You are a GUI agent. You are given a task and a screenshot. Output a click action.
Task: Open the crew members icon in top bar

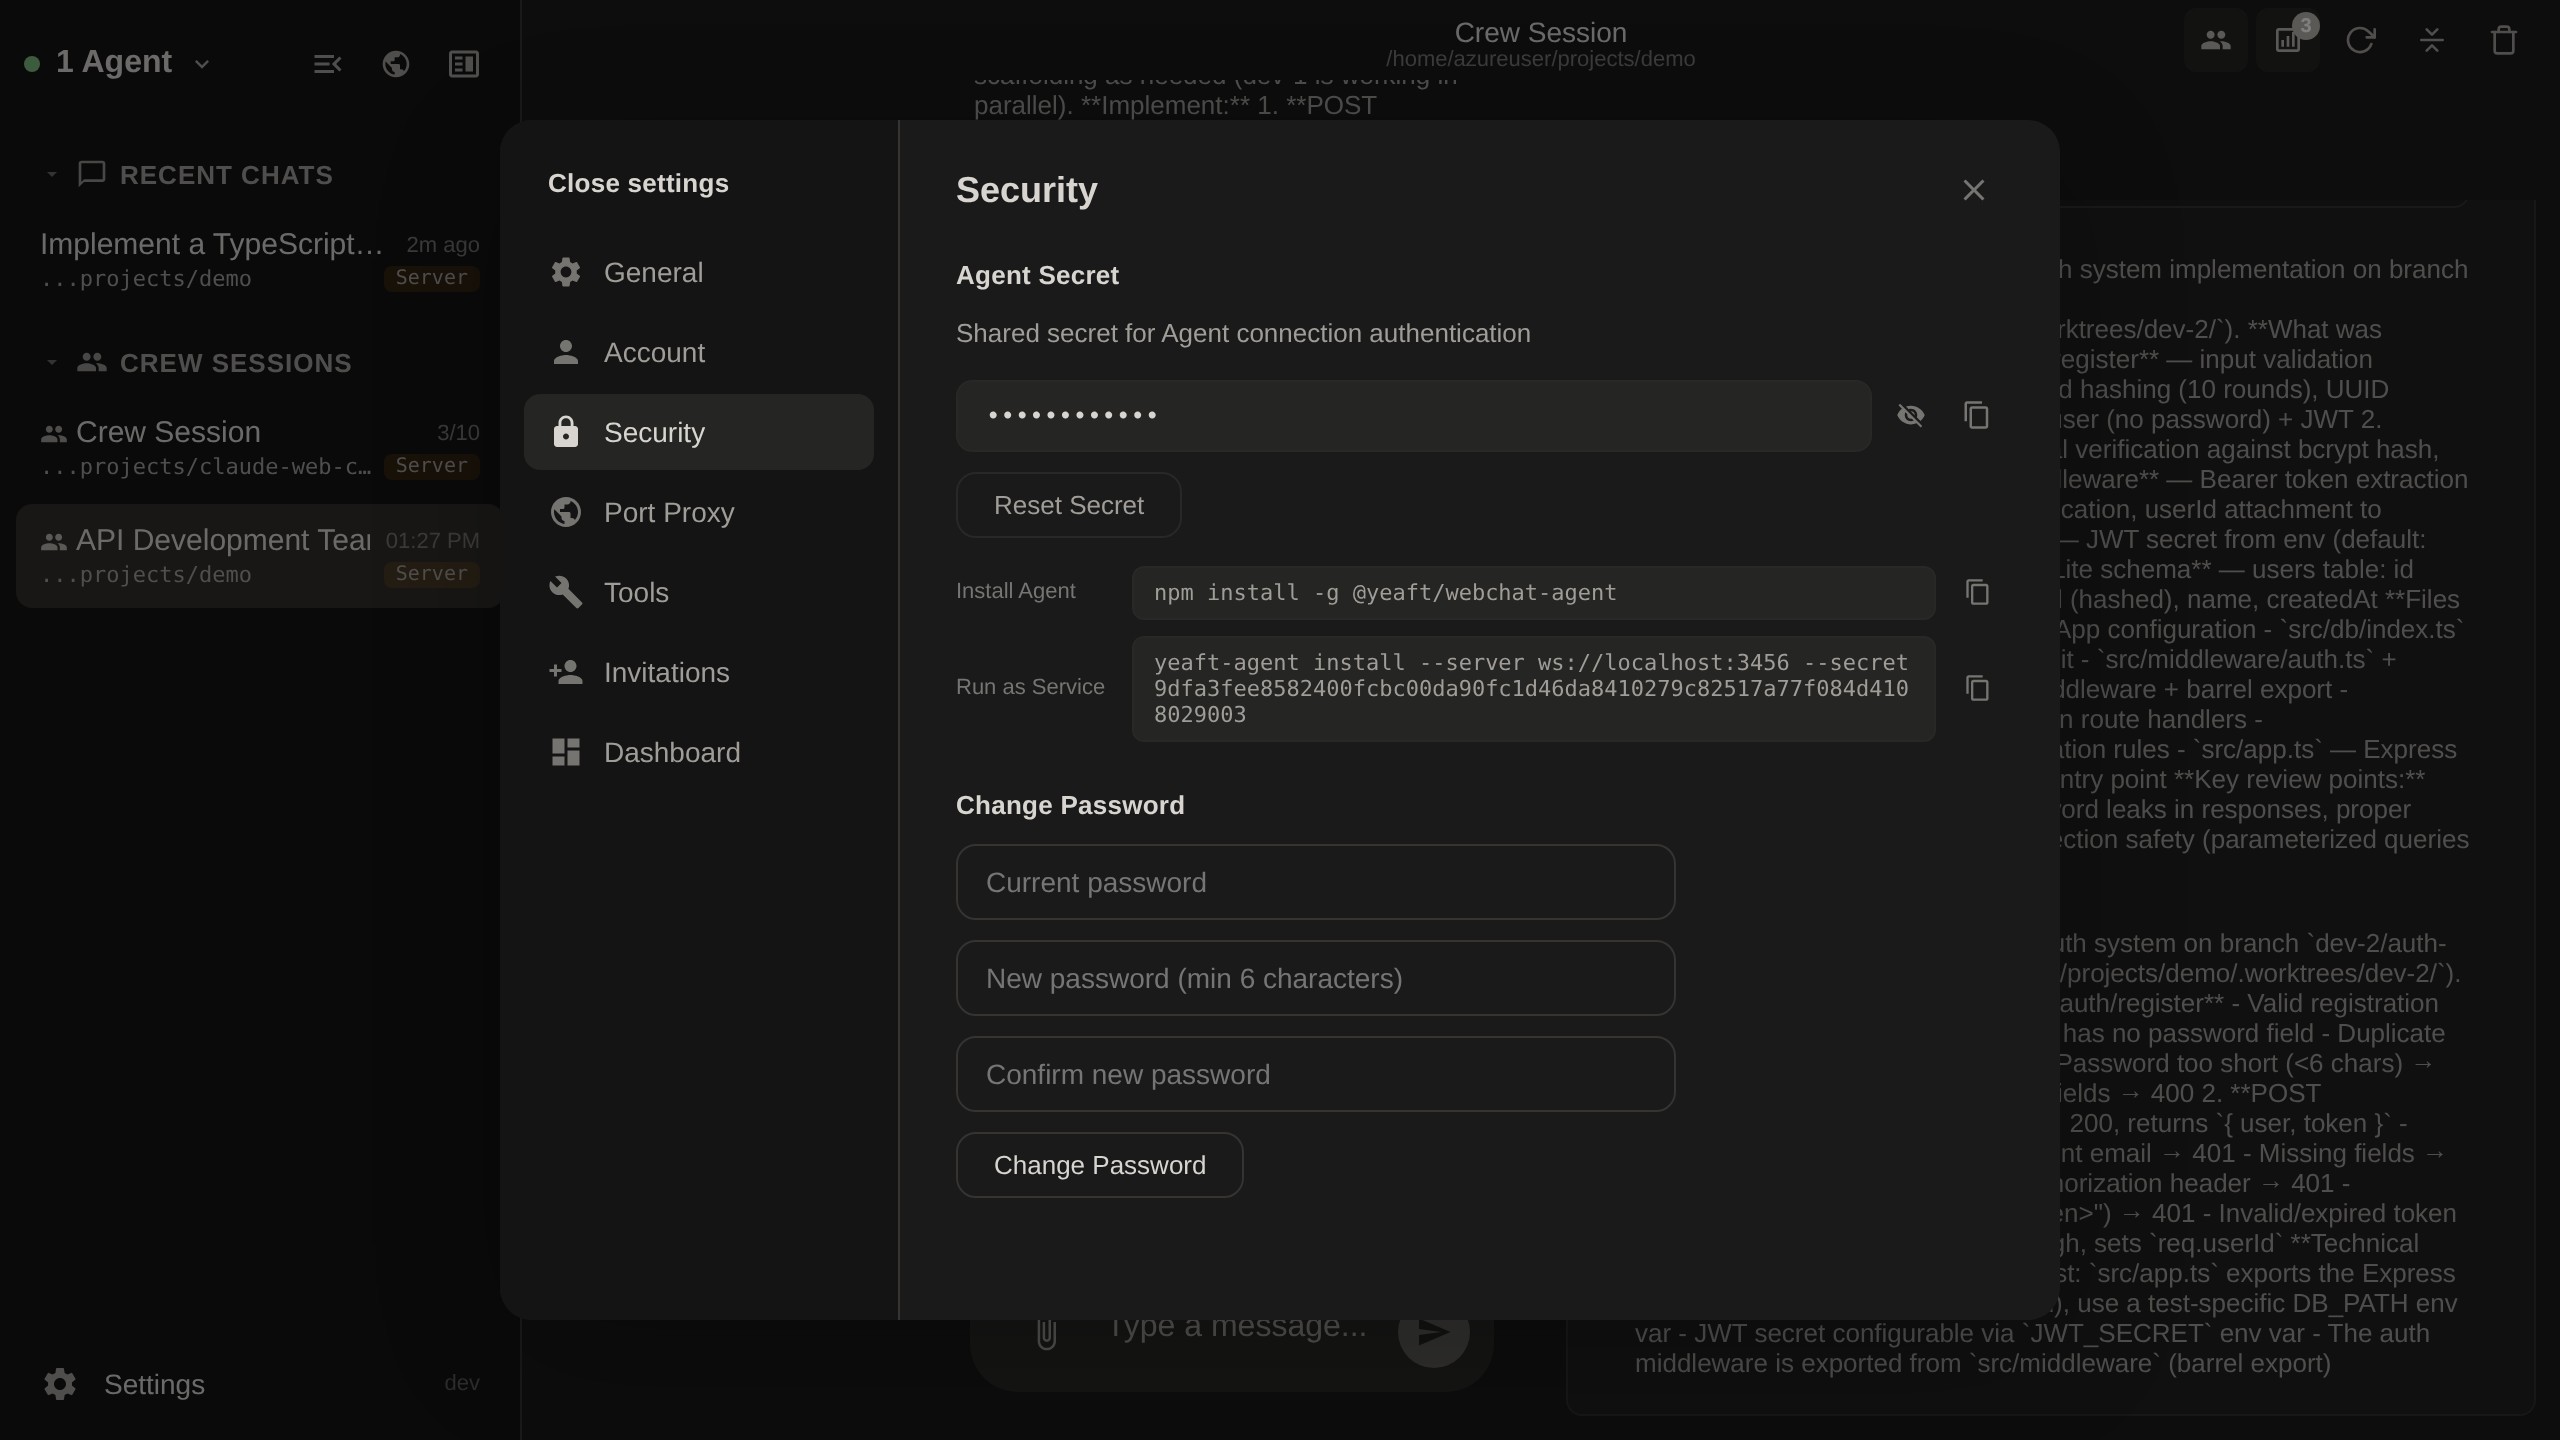click(2216, 40)
